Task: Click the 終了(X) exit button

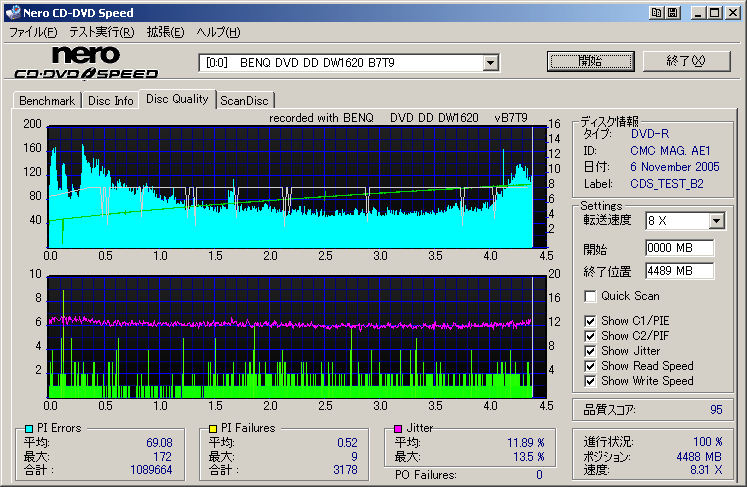Action: (x=686, y=61)
